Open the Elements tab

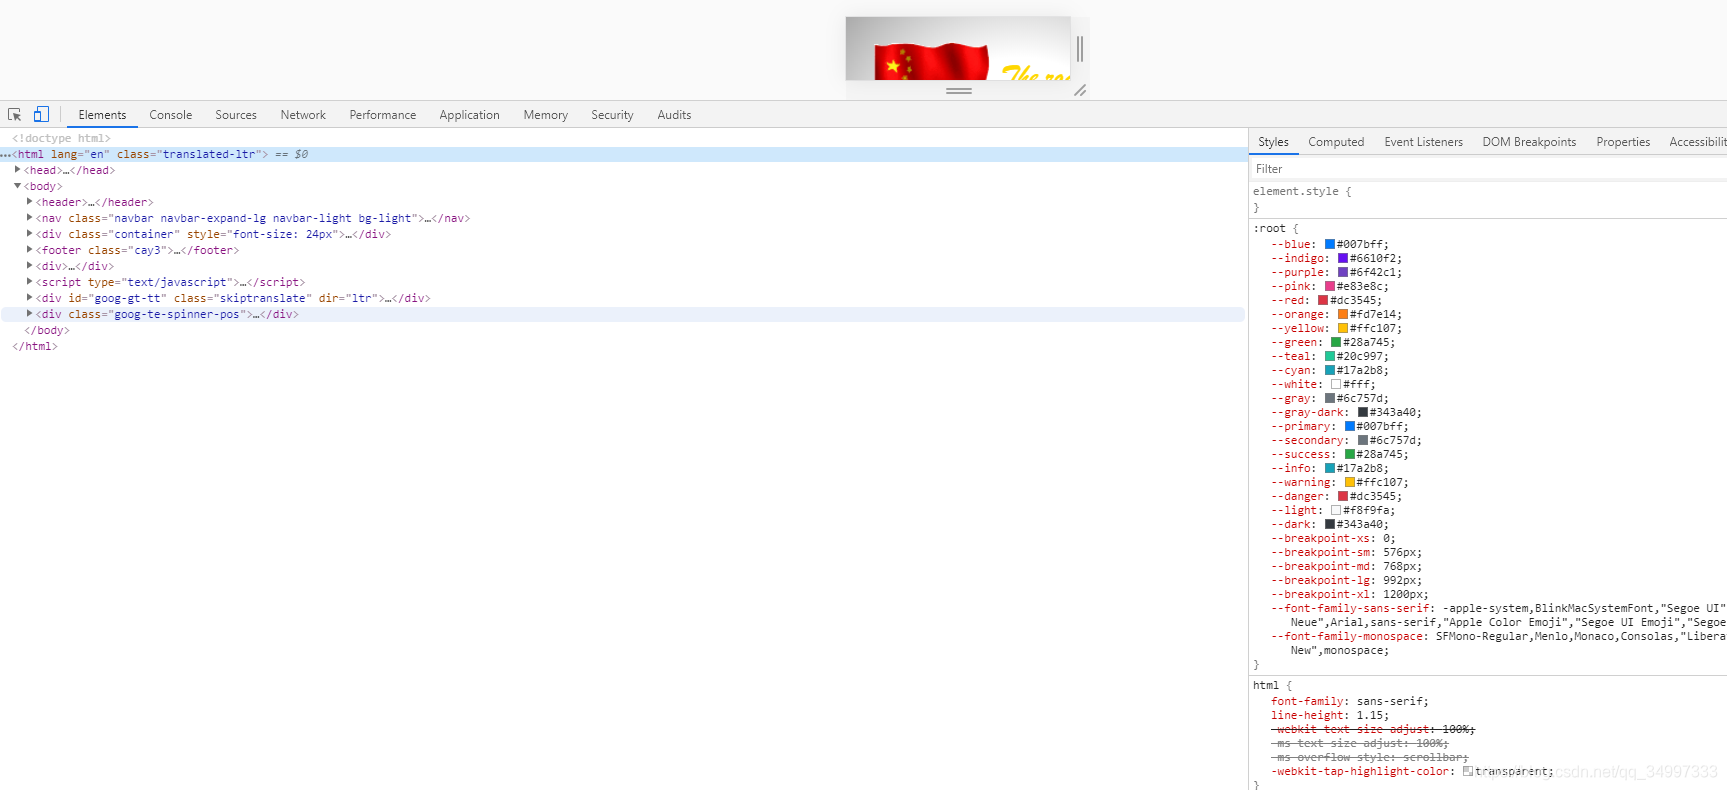(102, 115)
